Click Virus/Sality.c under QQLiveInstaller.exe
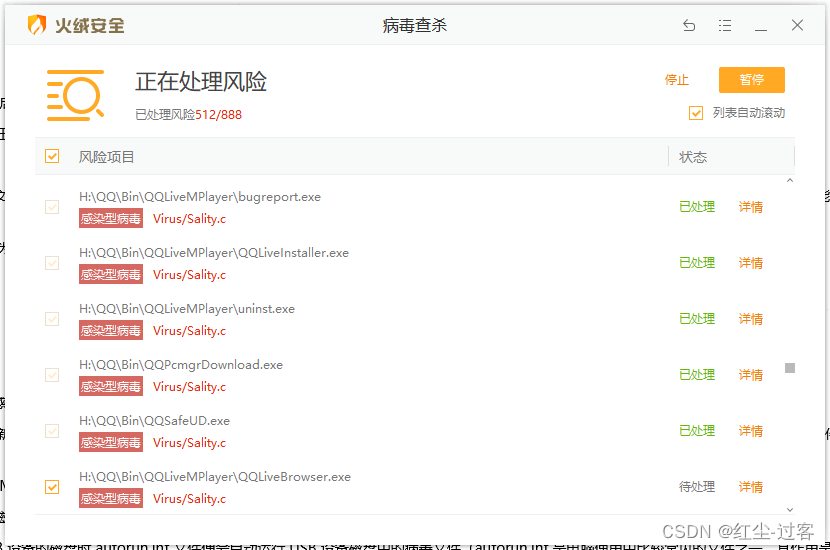The image size is (830, 550). coord(190,275)
